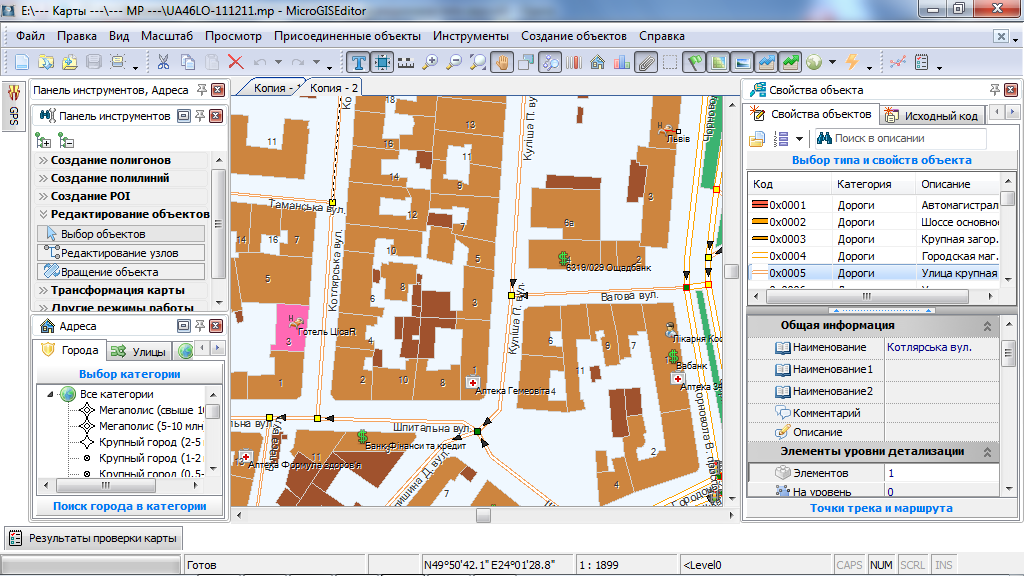Click the scissors Cut icon

164,62
